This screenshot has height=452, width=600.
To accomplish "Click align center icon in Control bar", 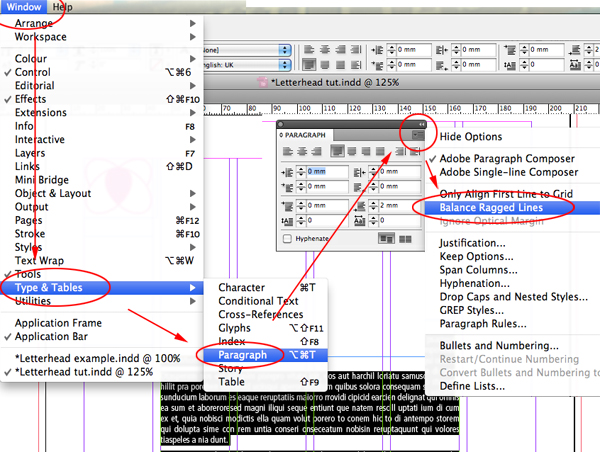I will tap(325, 50).
